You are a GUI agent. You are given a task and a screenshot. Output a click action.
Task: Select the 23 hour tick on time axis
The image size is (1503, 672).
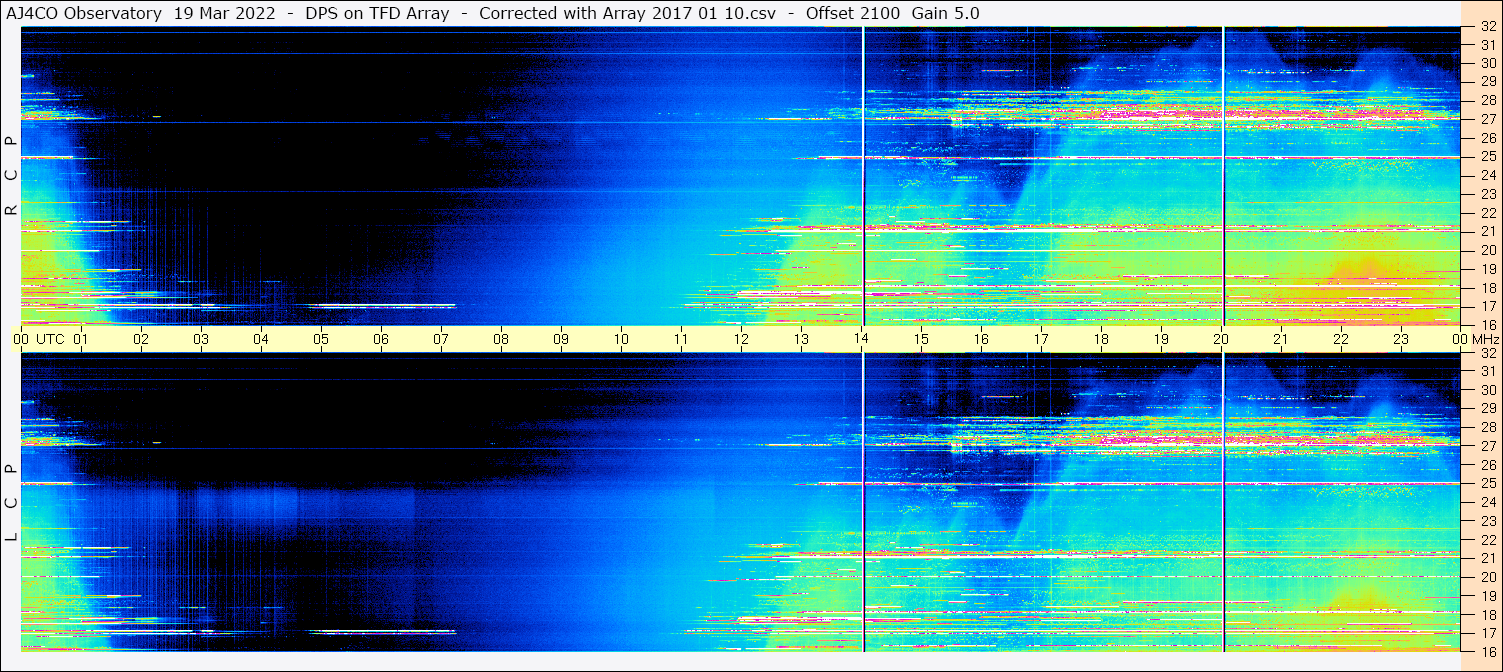click(1401, 339)
